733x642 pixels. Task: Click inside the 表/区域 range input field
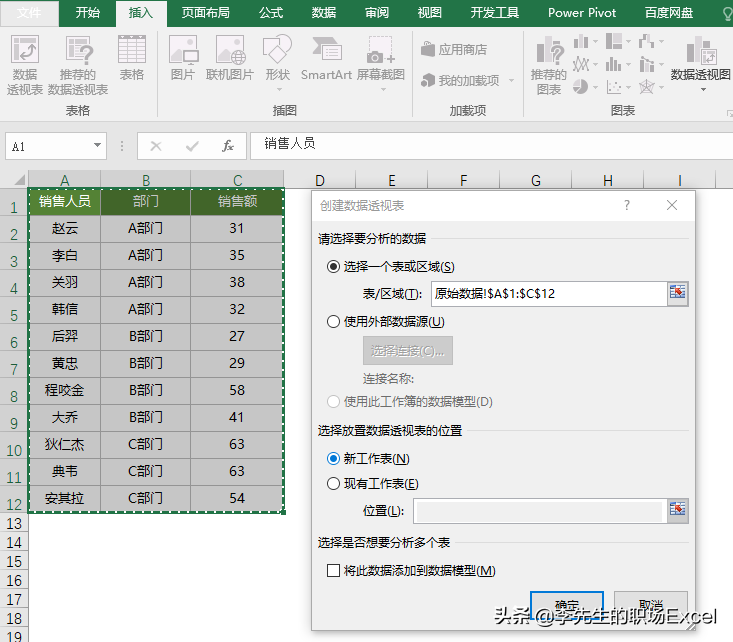[x=548, y=293]
